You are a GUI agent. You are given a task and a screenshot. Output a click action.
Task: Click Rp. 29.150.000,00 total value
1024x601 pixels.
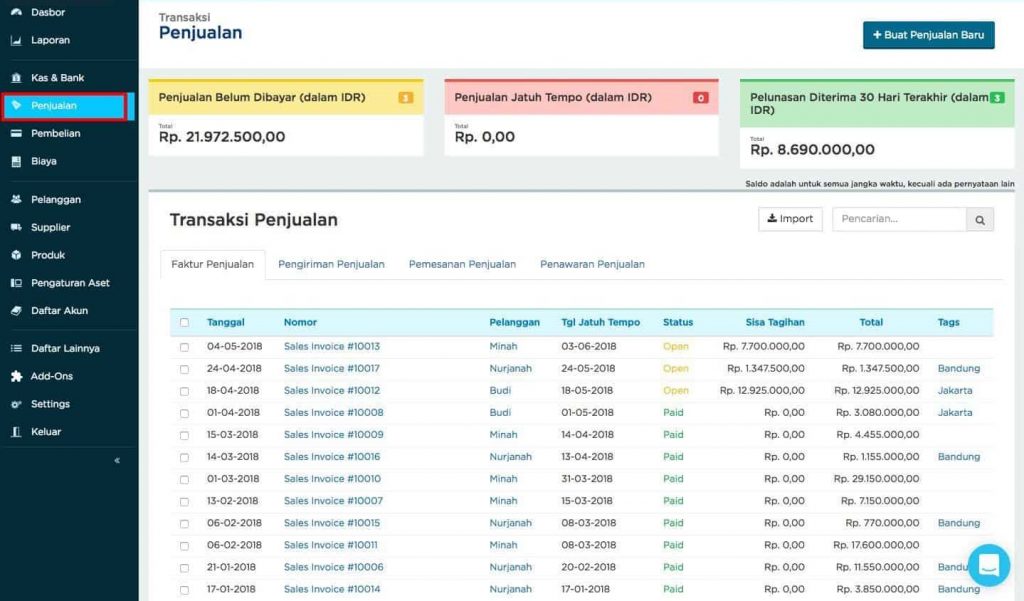click(876, 479)
